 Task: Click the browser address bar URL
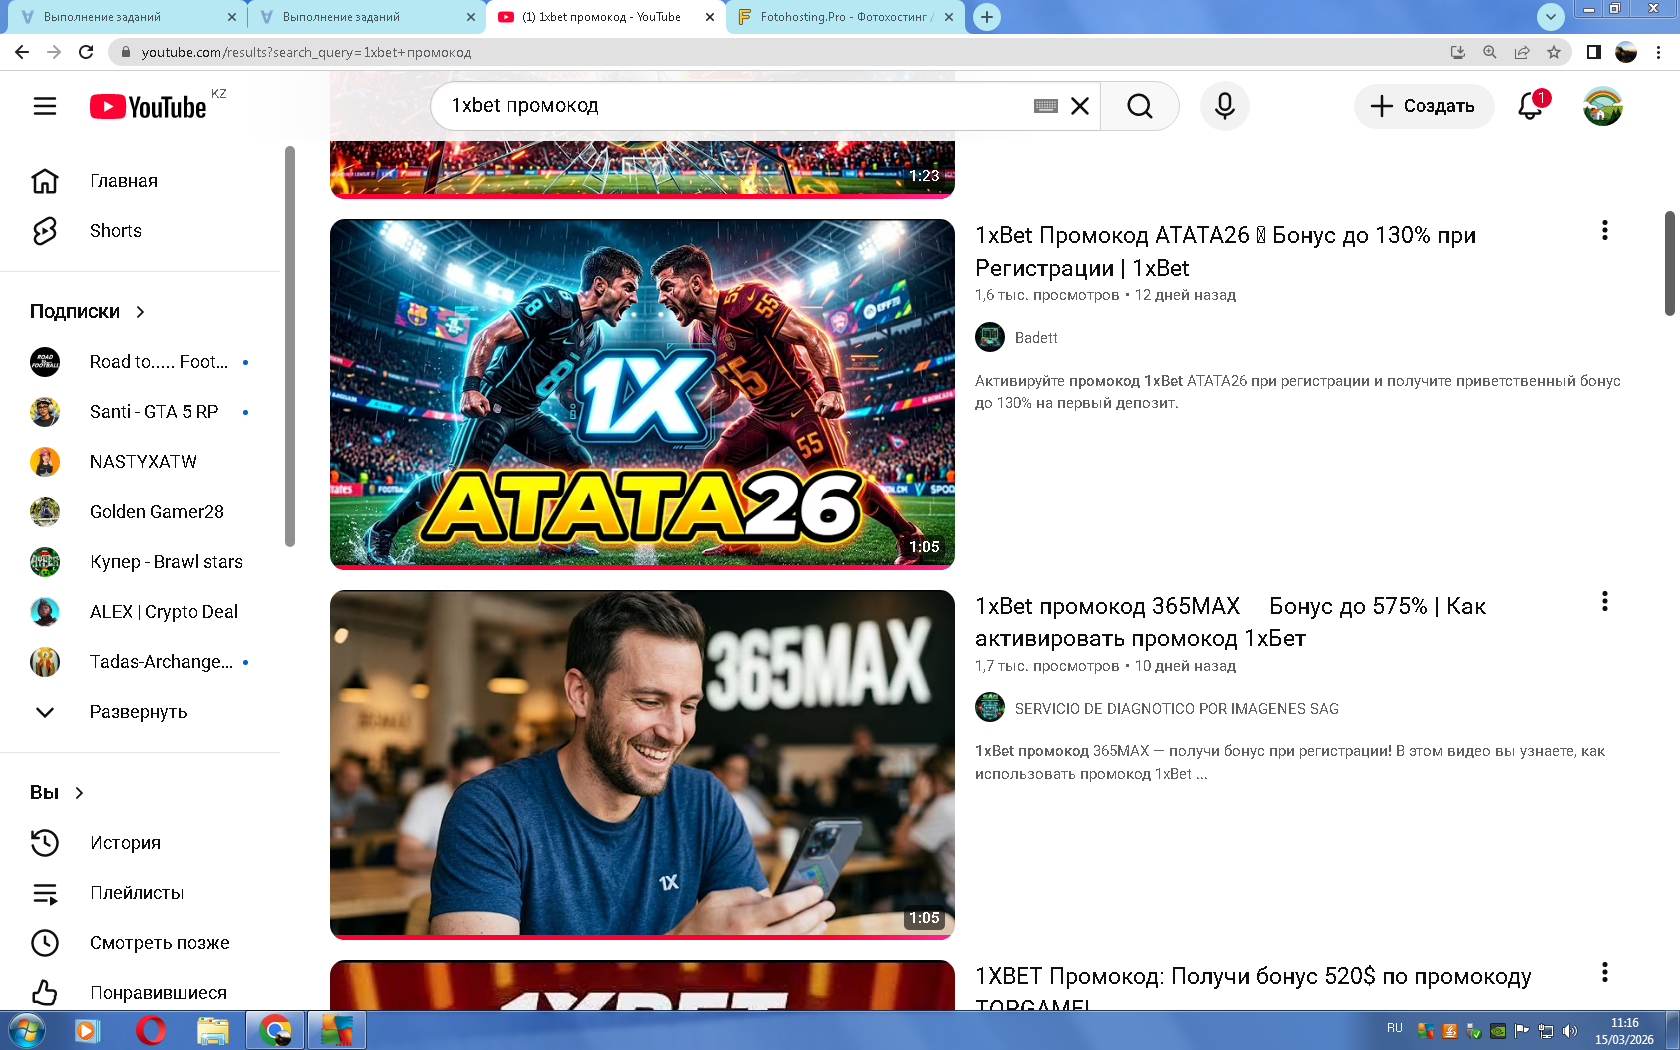coord(306,52)
